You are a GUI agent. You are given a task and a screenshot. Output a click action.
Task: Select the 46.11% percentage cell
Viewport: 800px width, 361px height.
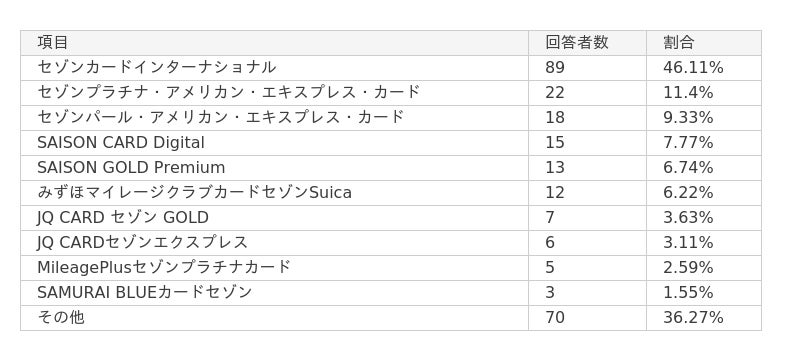[x=704, y=68]
